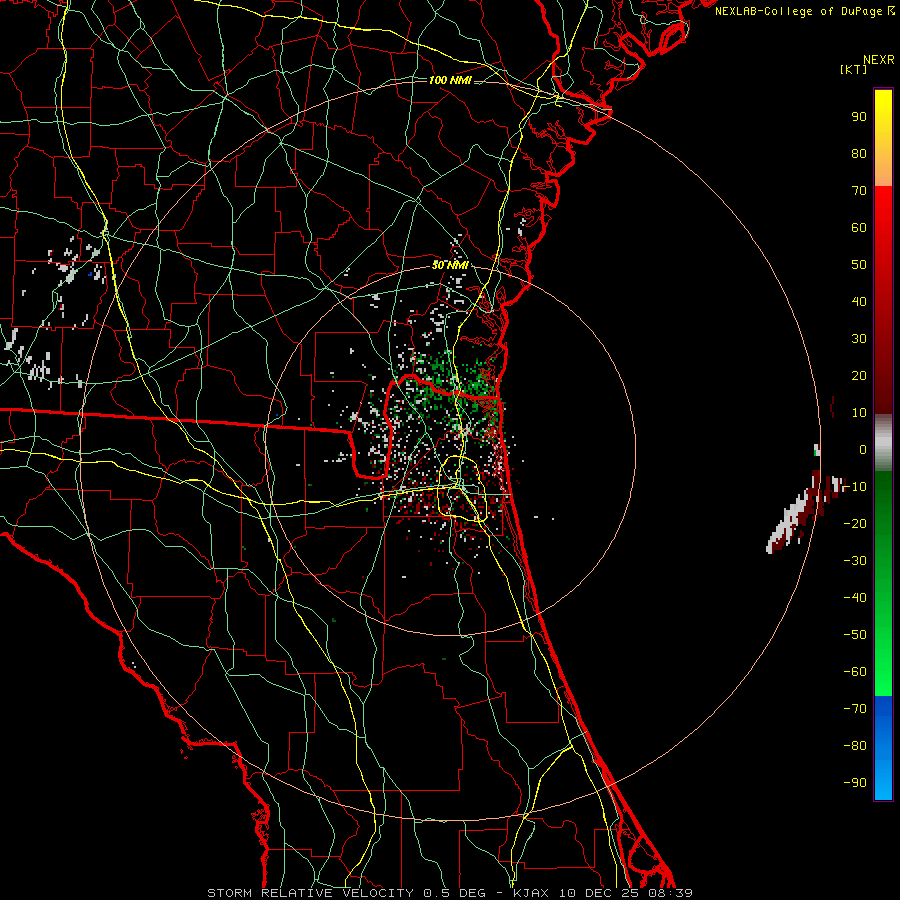Click the 70 value on the velocity scale

[x=859, y=191]
